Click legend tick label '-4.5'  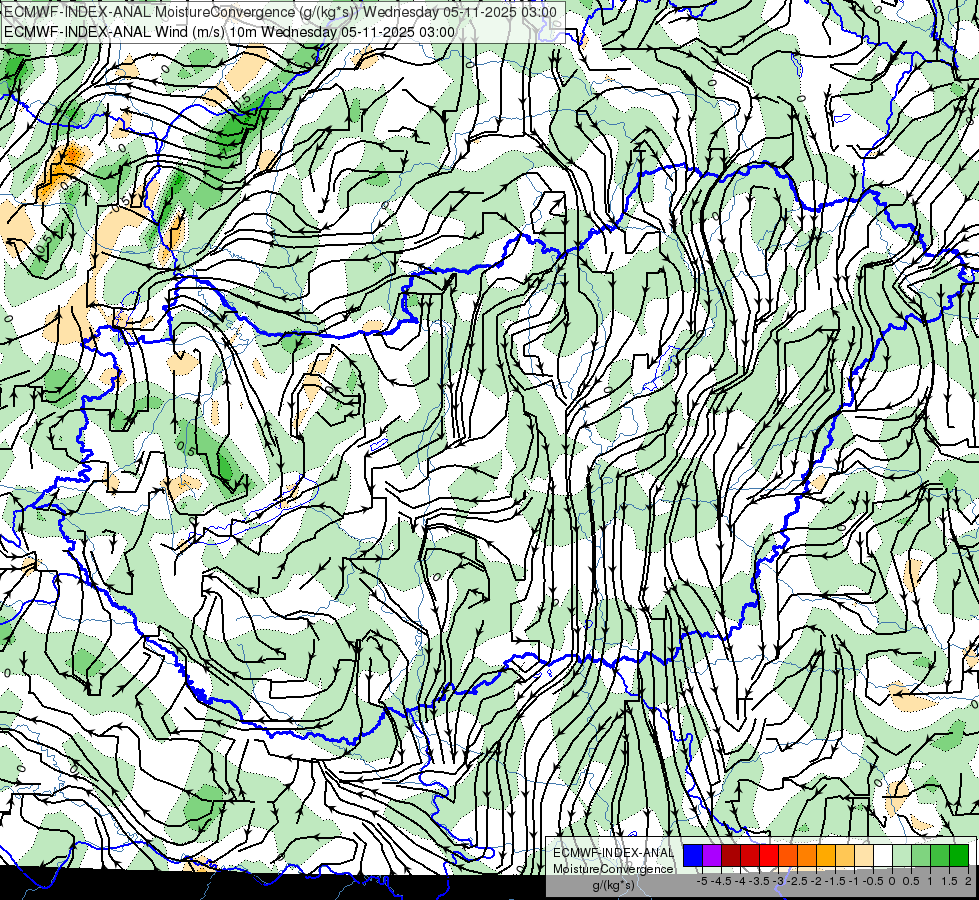(x=721, y=881)
